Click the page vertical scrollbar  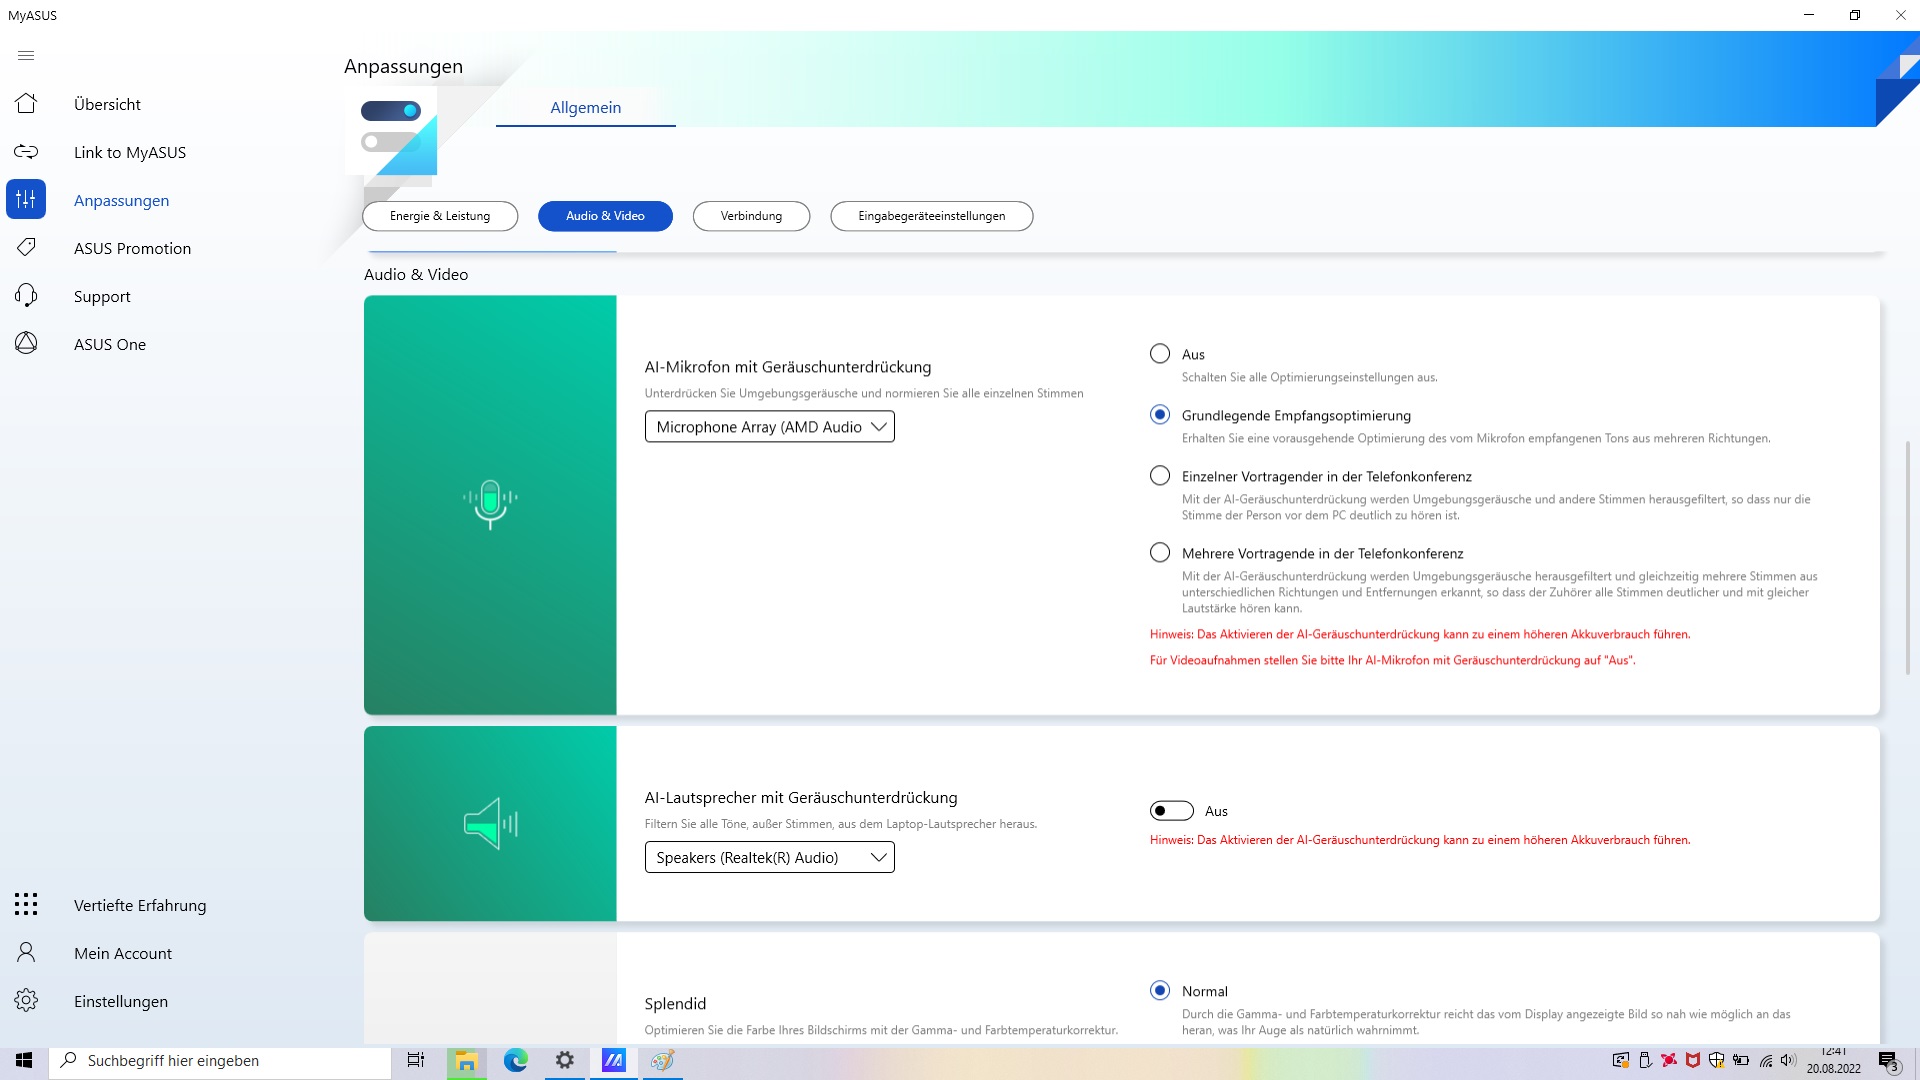point(1907,557)
